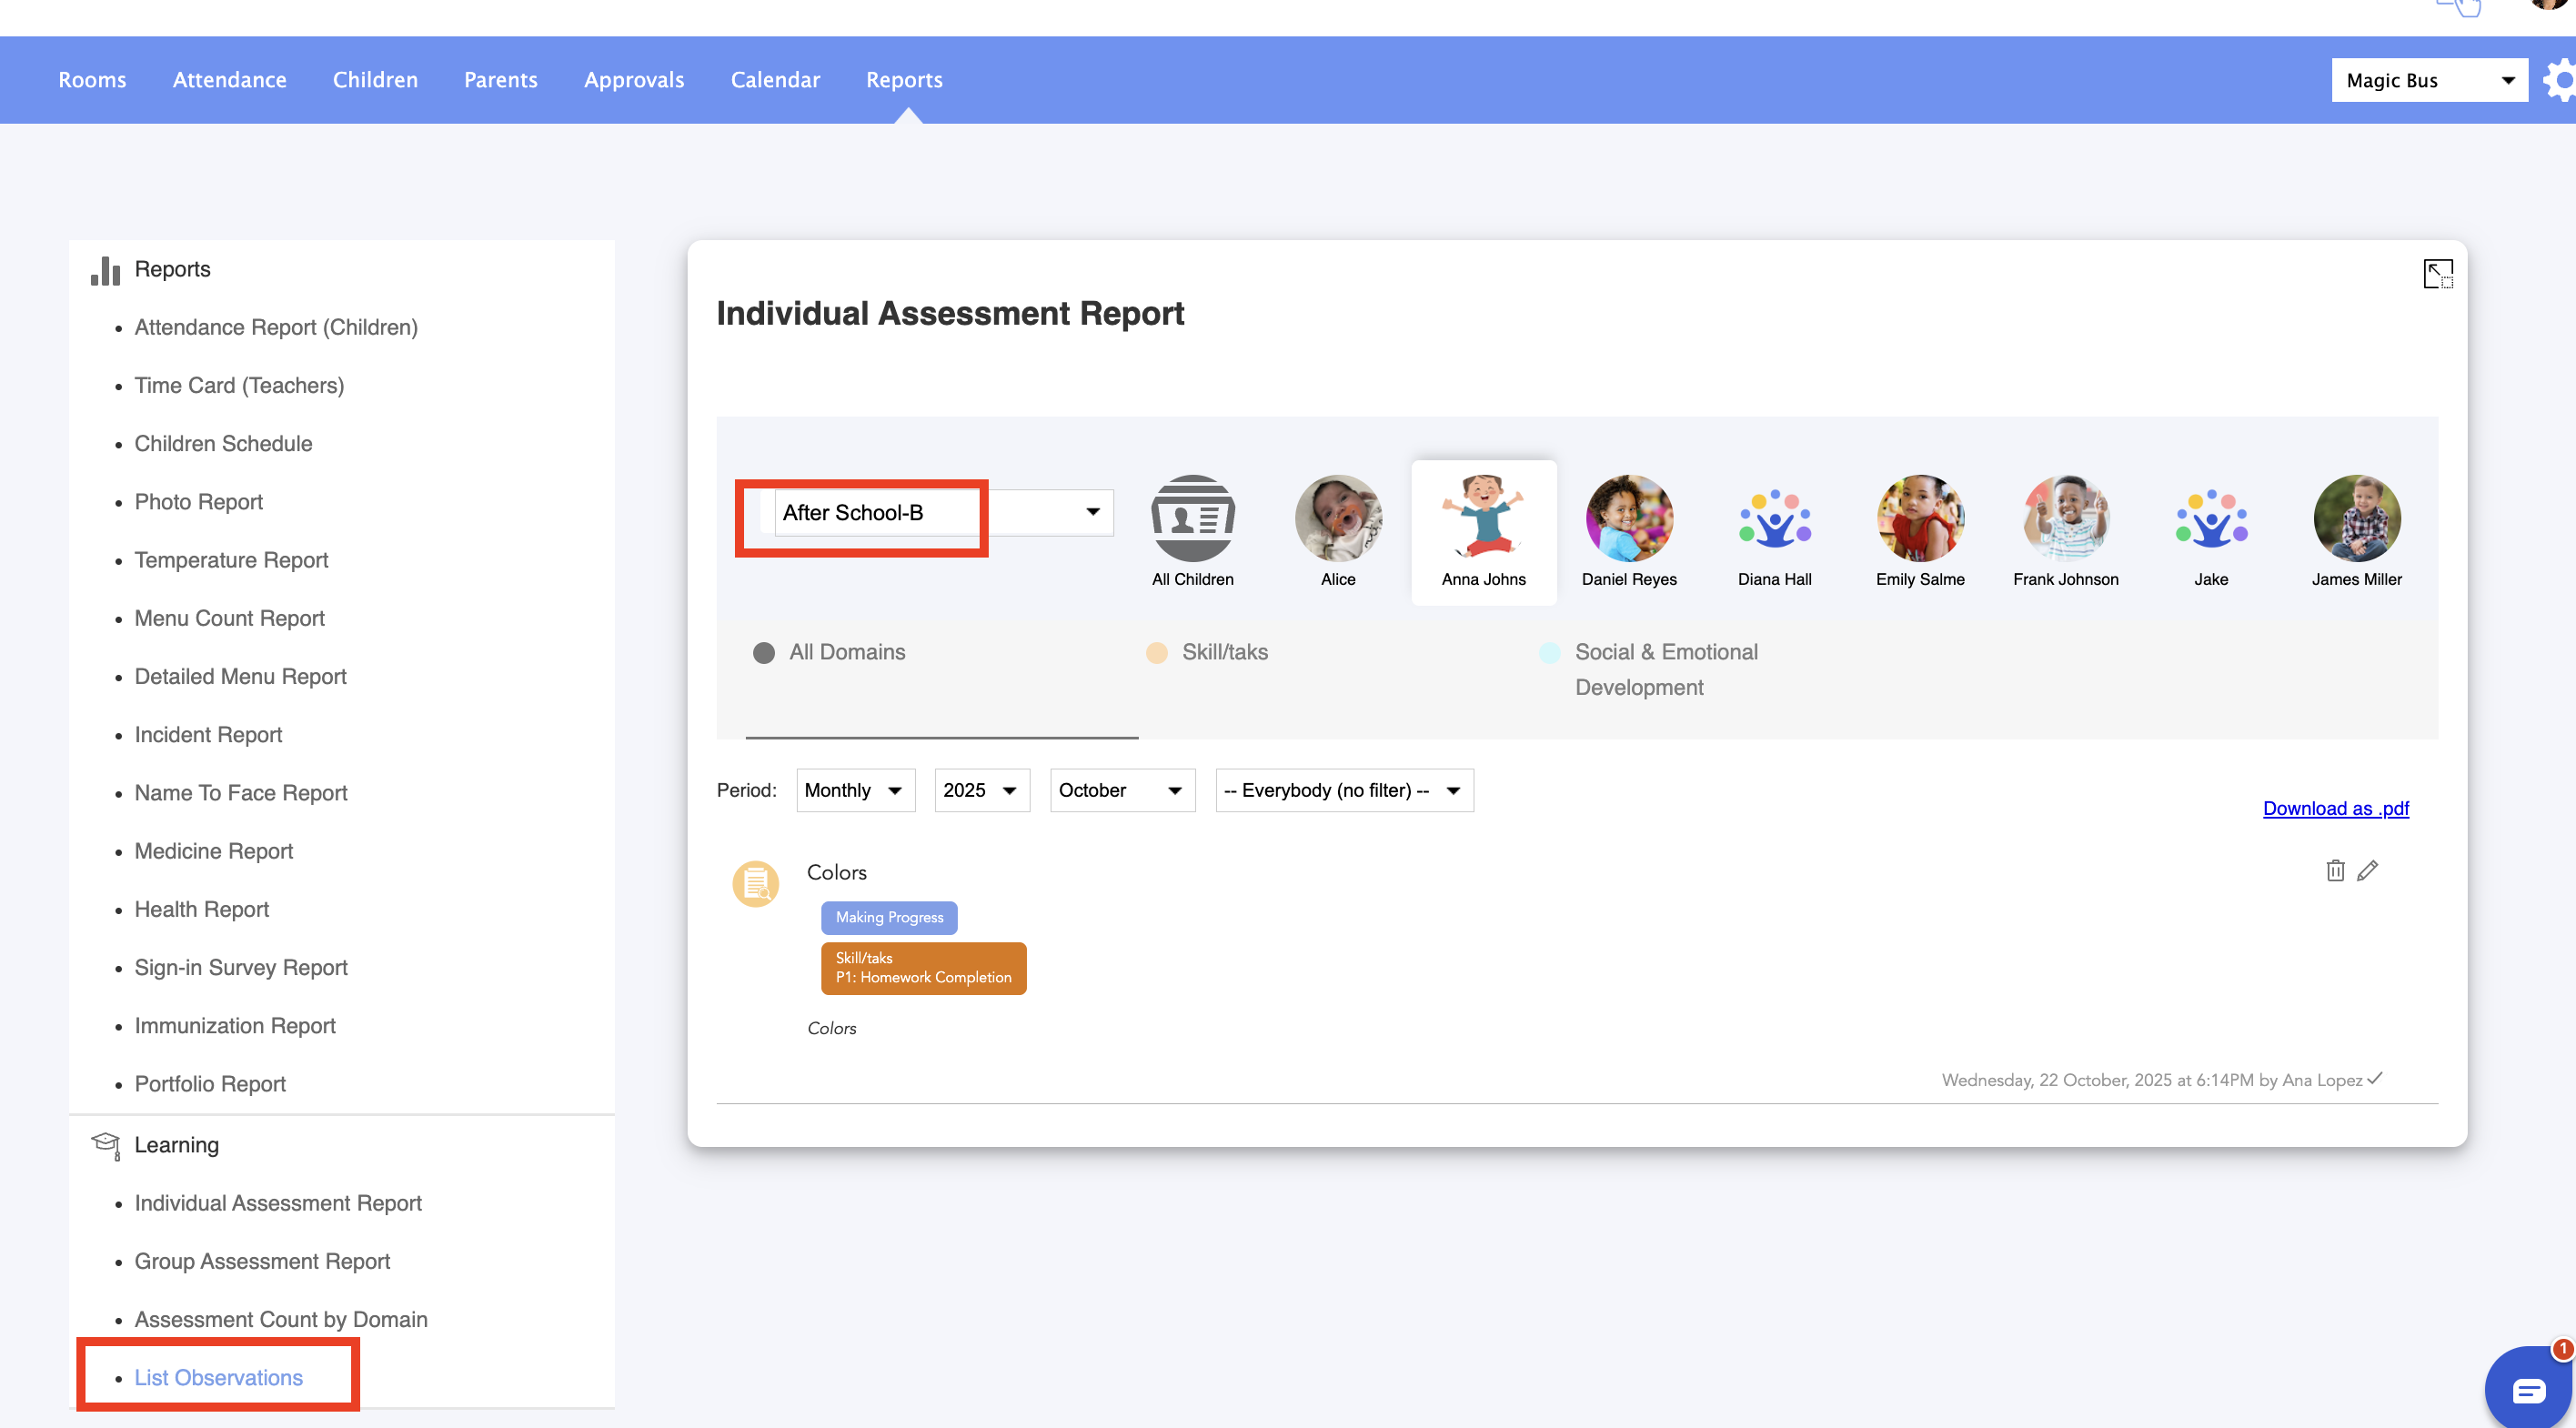The image size is (2576, 1428).
Task: Open the chat support bubble icon
Action: (x=2527, y=1389)
